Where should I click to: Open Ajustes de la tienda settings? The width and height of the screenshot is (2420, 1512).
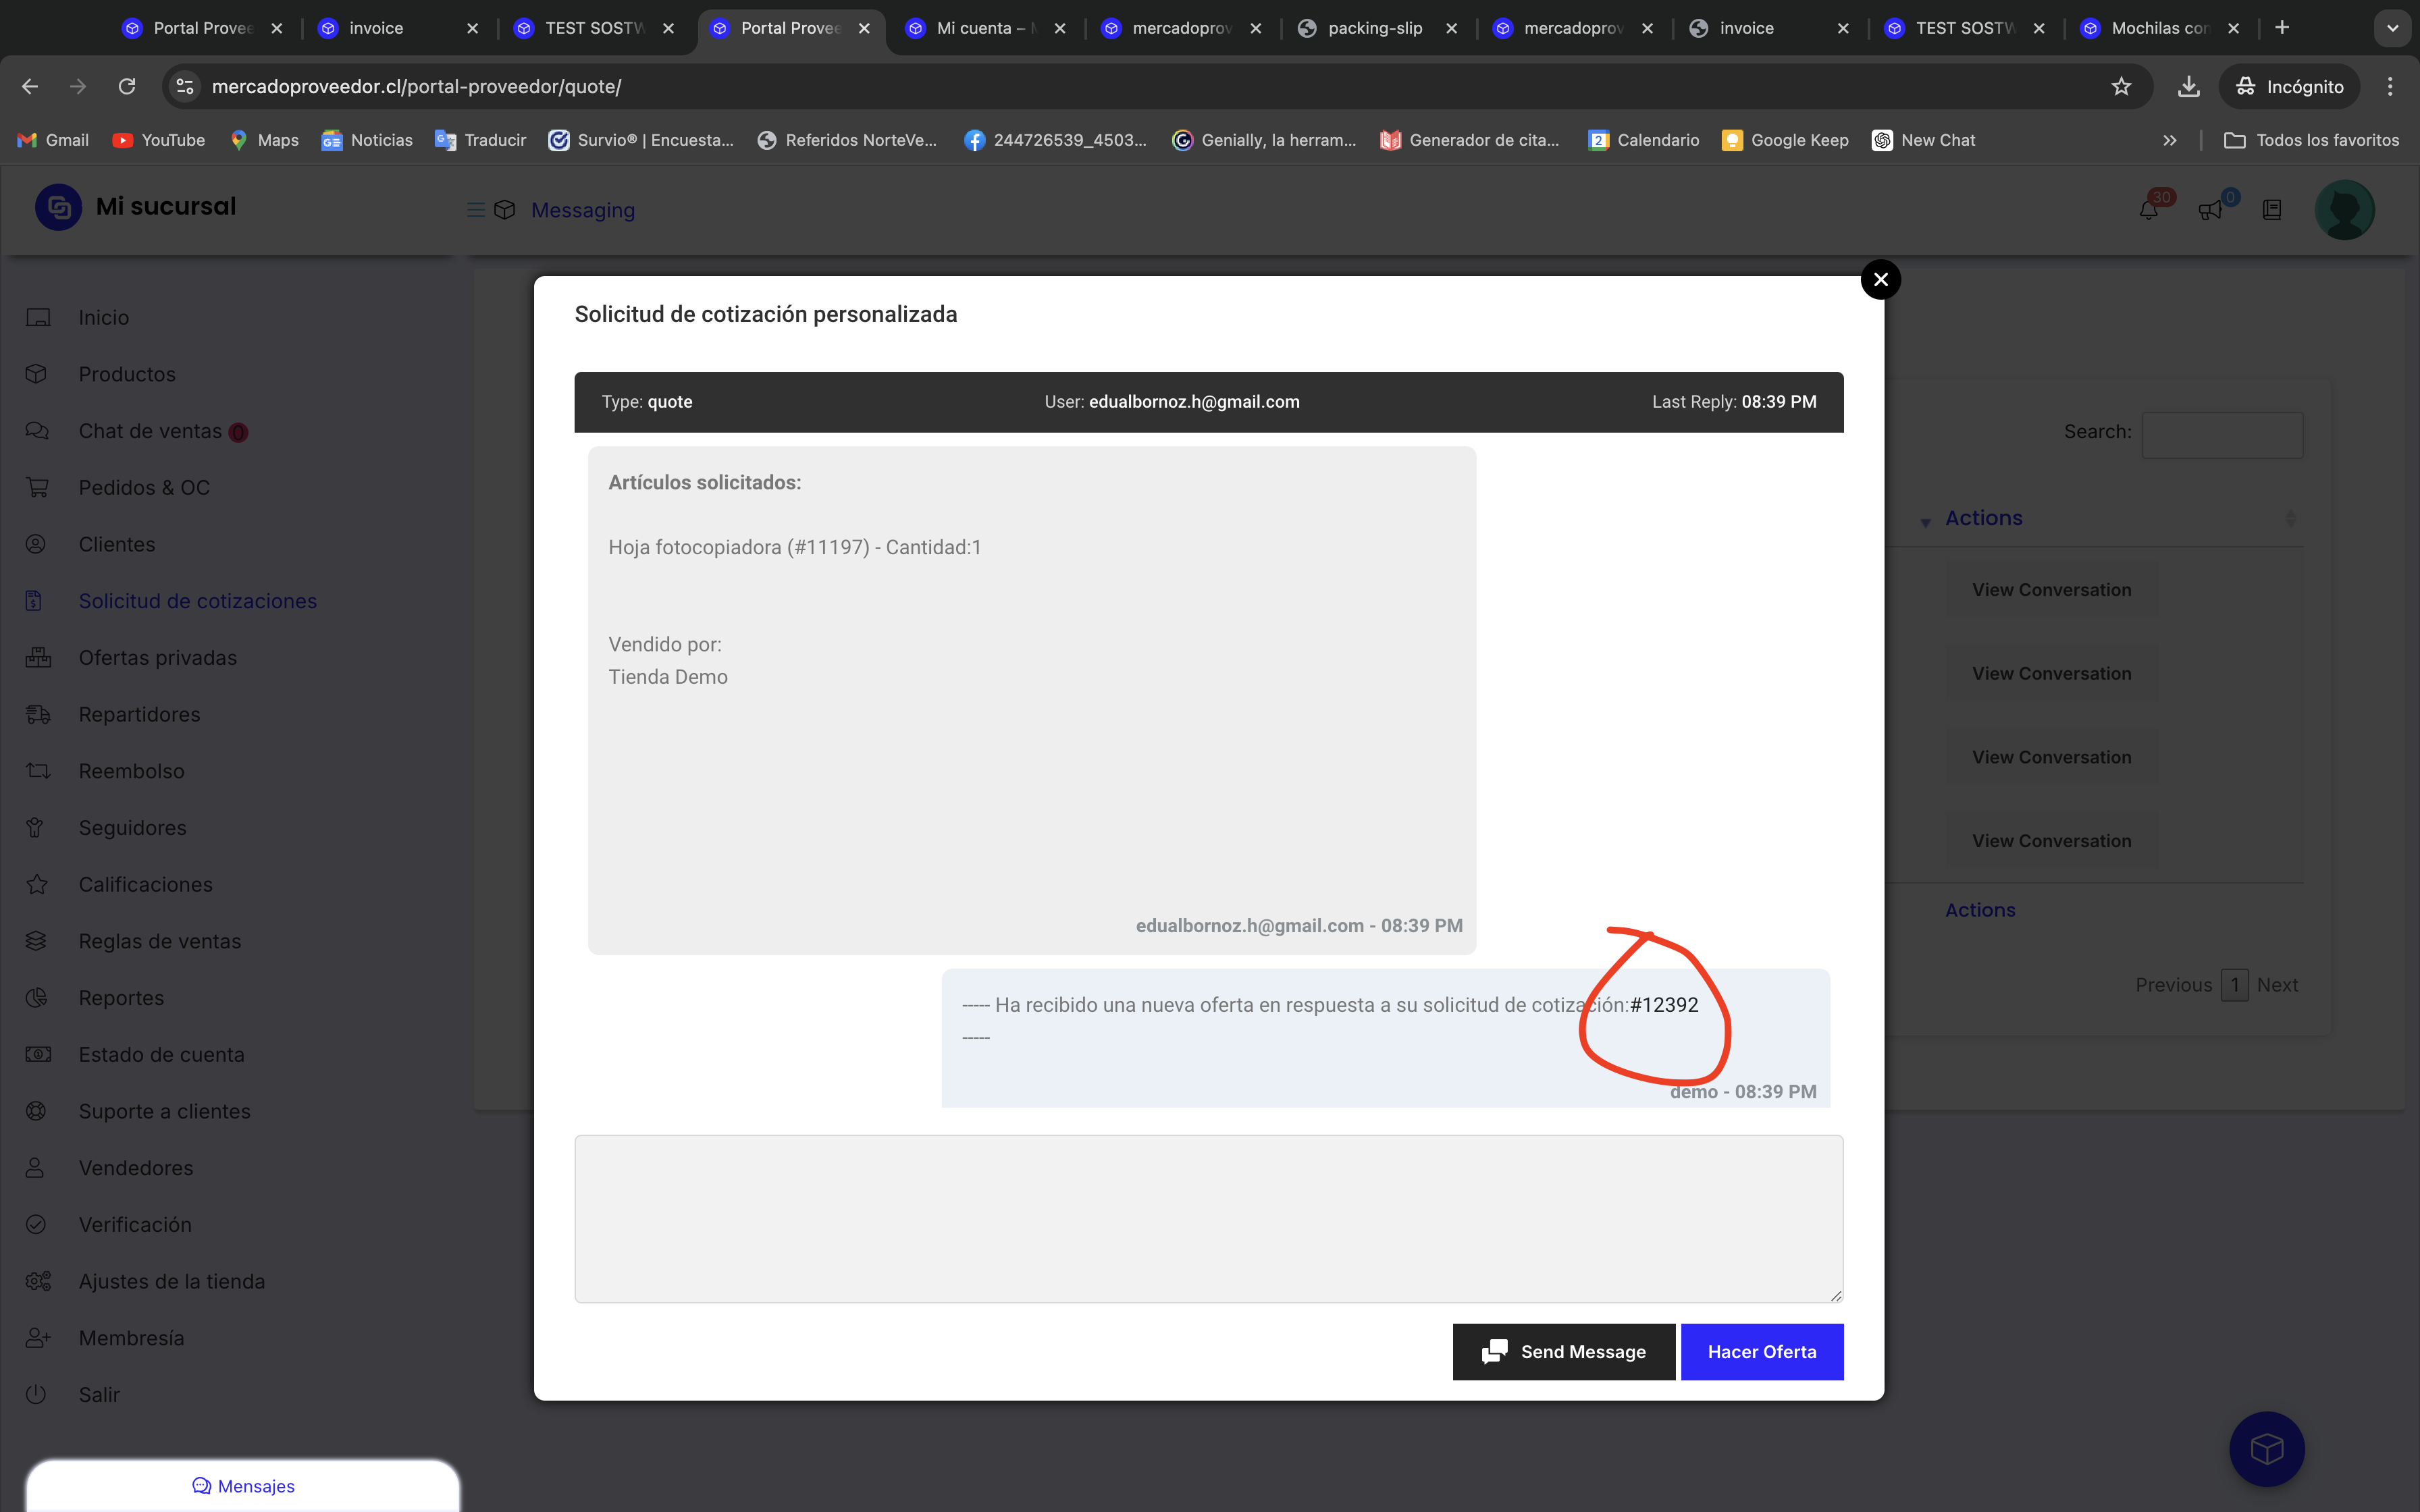tap(172, 1281)
